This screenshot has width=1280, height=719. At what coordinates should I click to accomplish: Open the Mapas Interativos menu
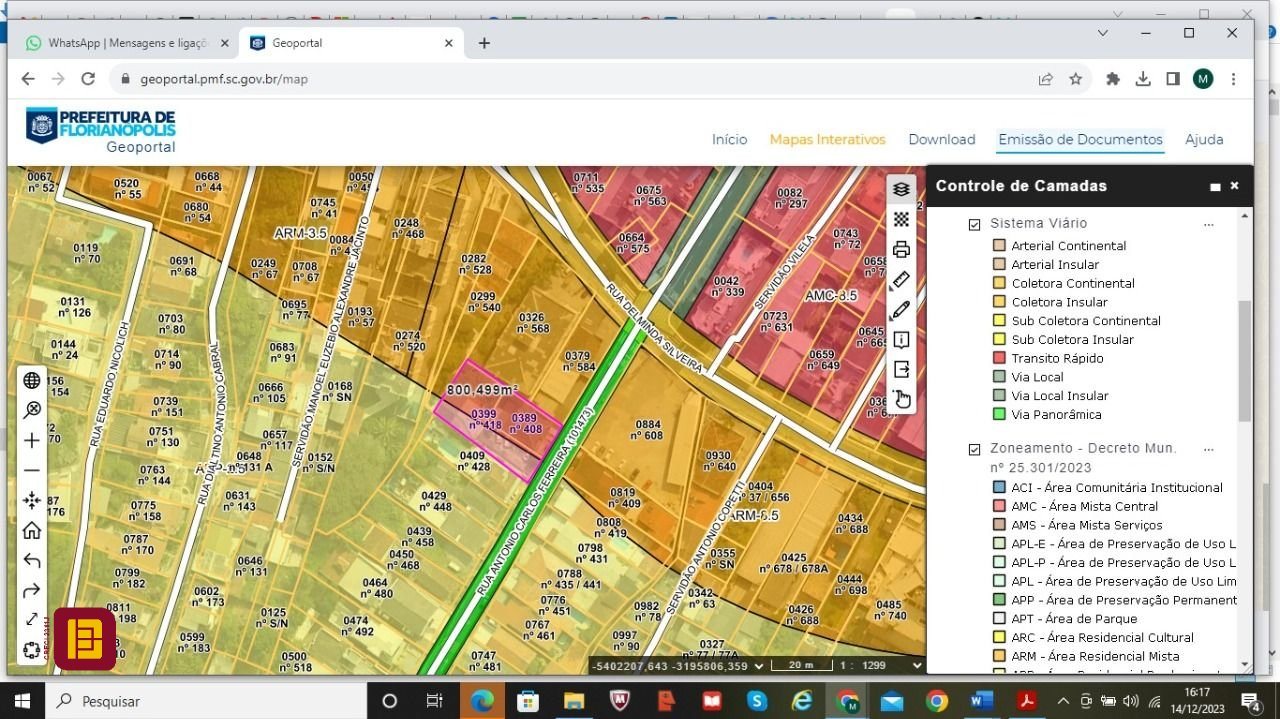(x=827, y=140)
